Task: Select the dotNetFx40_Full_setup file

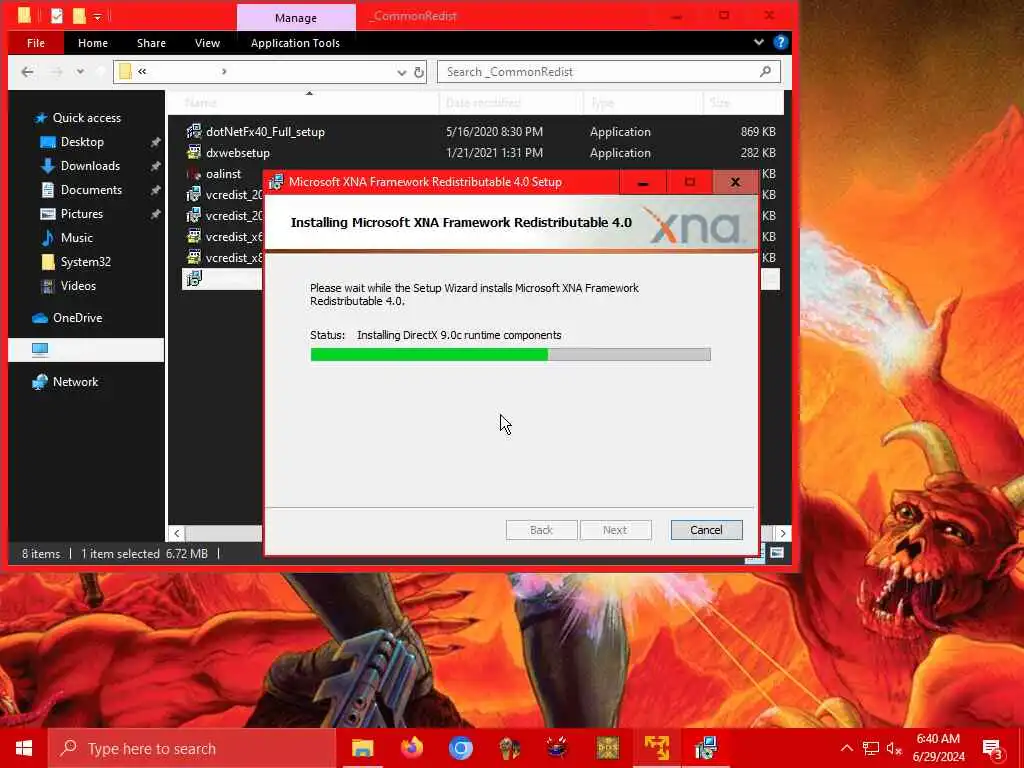Action: 265,132
